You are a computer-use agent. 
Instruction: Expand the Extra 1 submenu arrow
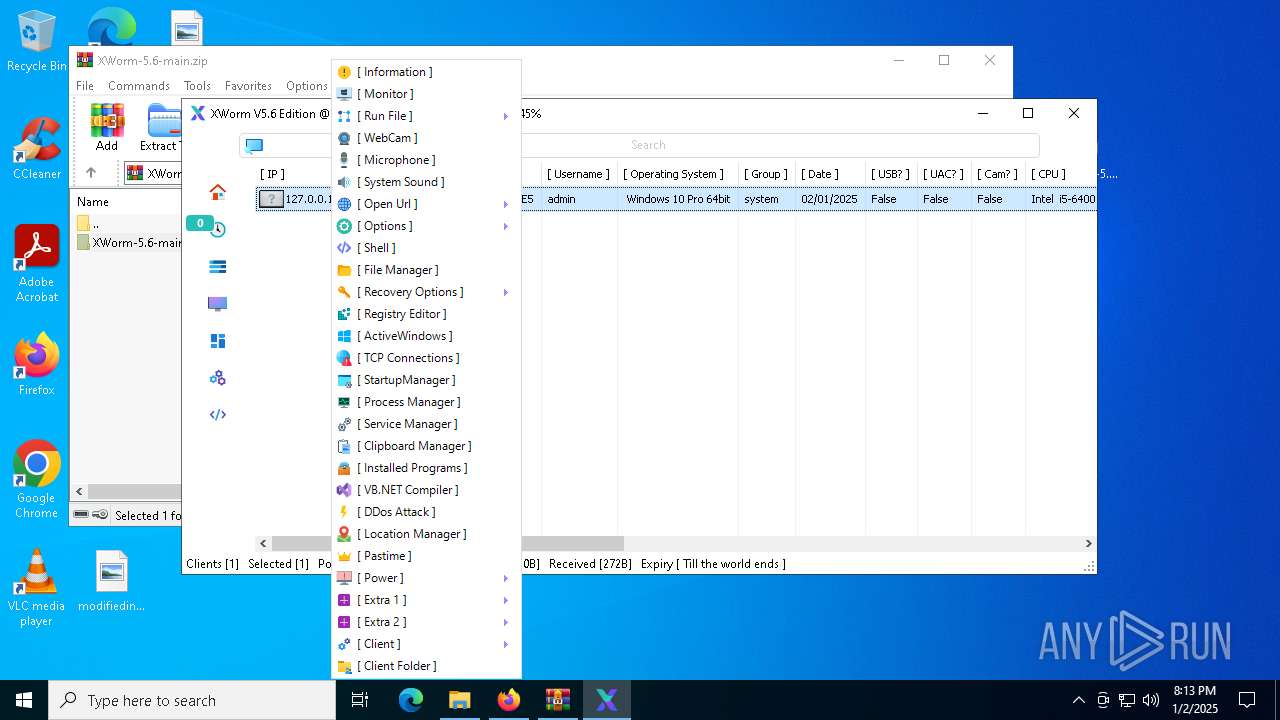(506, 600)
